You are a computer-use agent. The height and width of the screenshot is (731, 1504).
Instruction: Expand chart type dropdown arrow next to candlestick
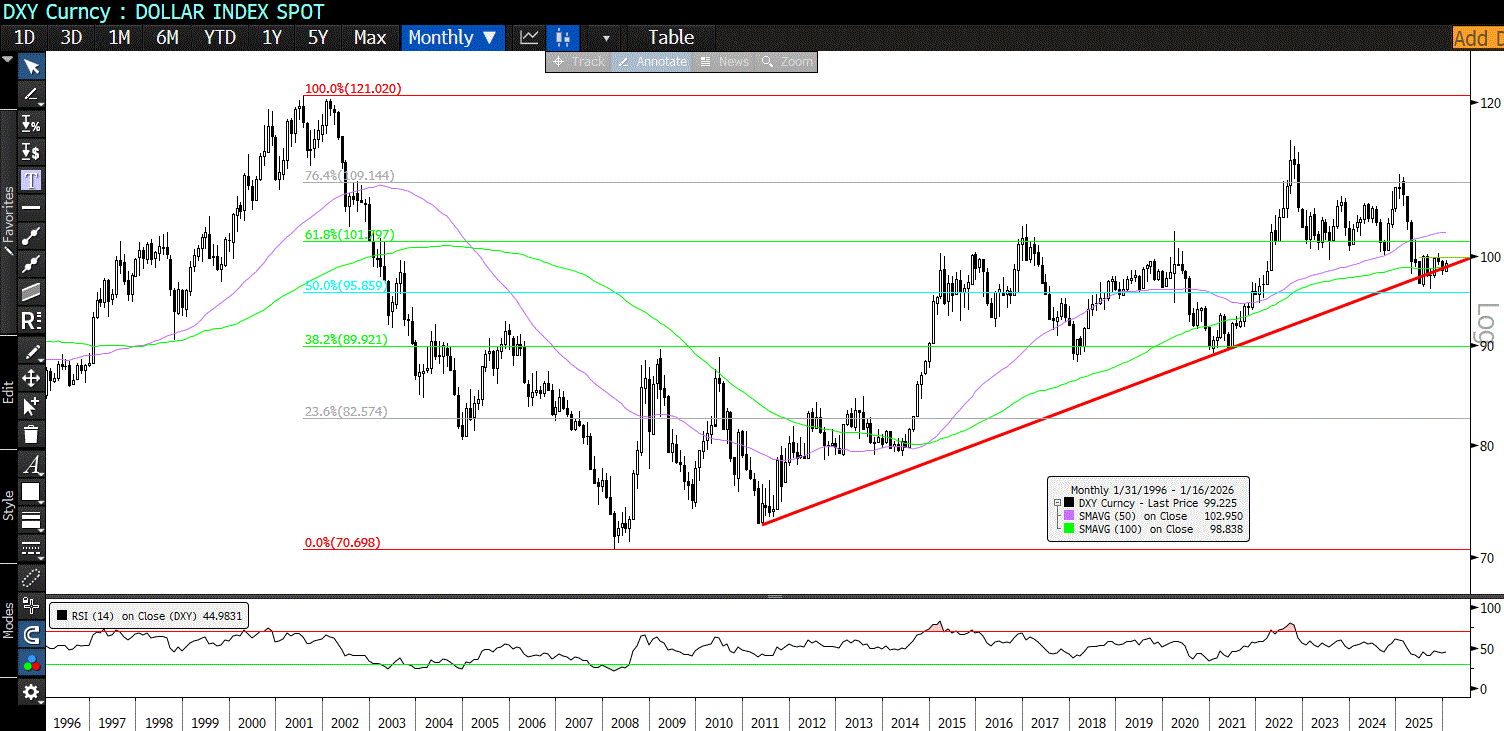click(604, 38)
